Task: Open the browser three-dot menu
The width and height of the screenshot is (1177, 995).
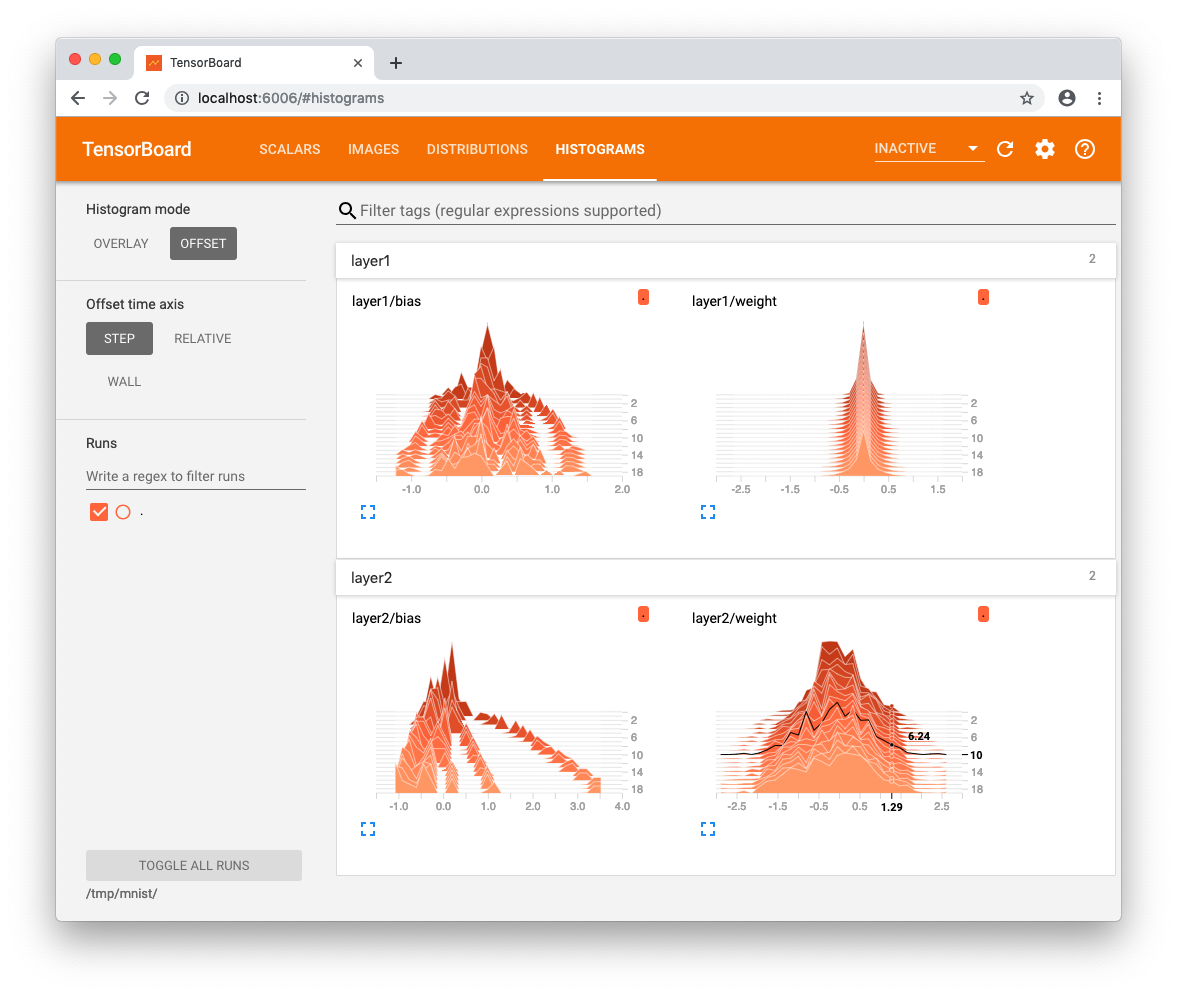Action: click(1099, 98)
